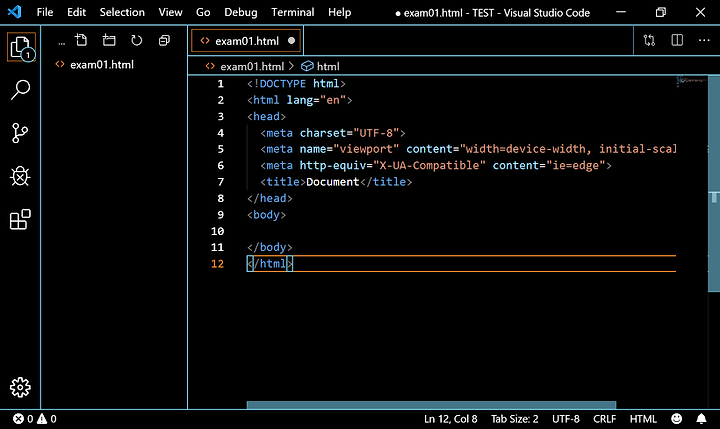Click the word Document in title tag
The height and width of the screenshot is (429, 720).
(332, 182)
